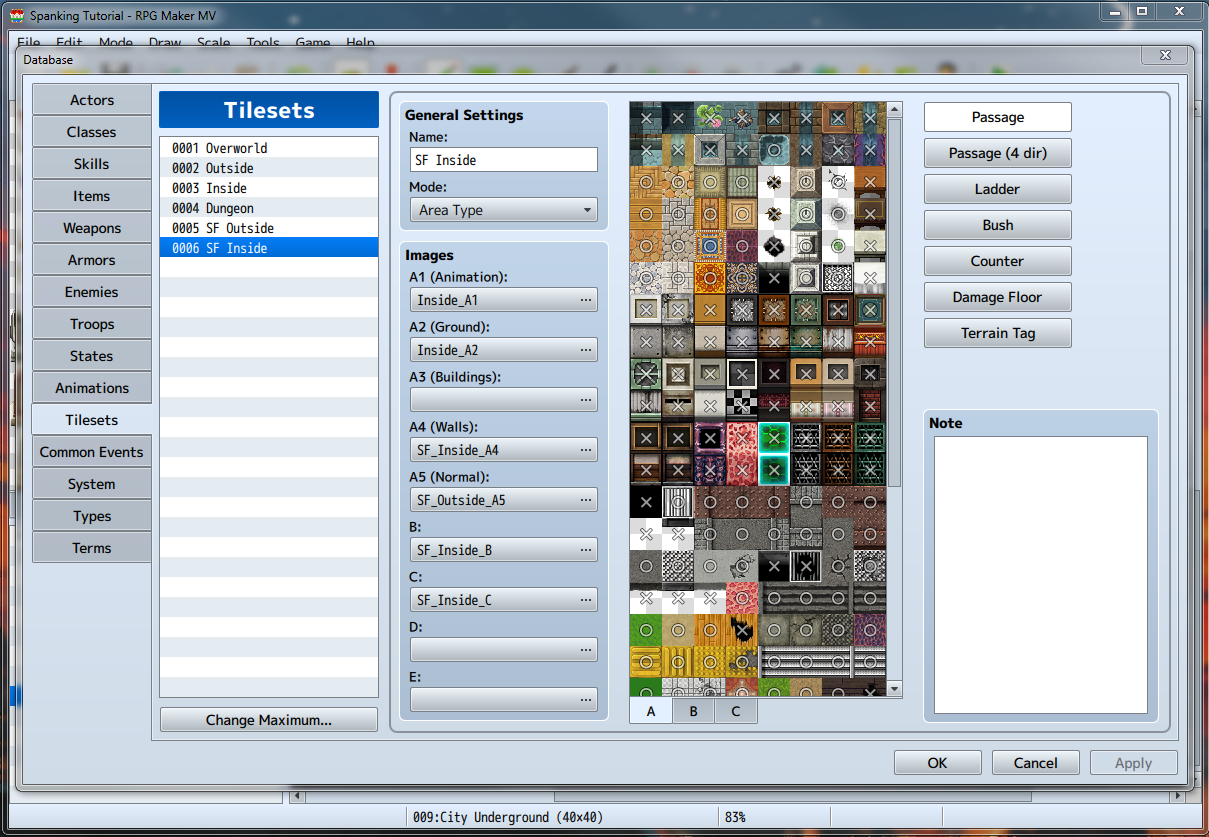Select the Counter setting mode
Screen dimensions: 1209x837
(998, 261)
